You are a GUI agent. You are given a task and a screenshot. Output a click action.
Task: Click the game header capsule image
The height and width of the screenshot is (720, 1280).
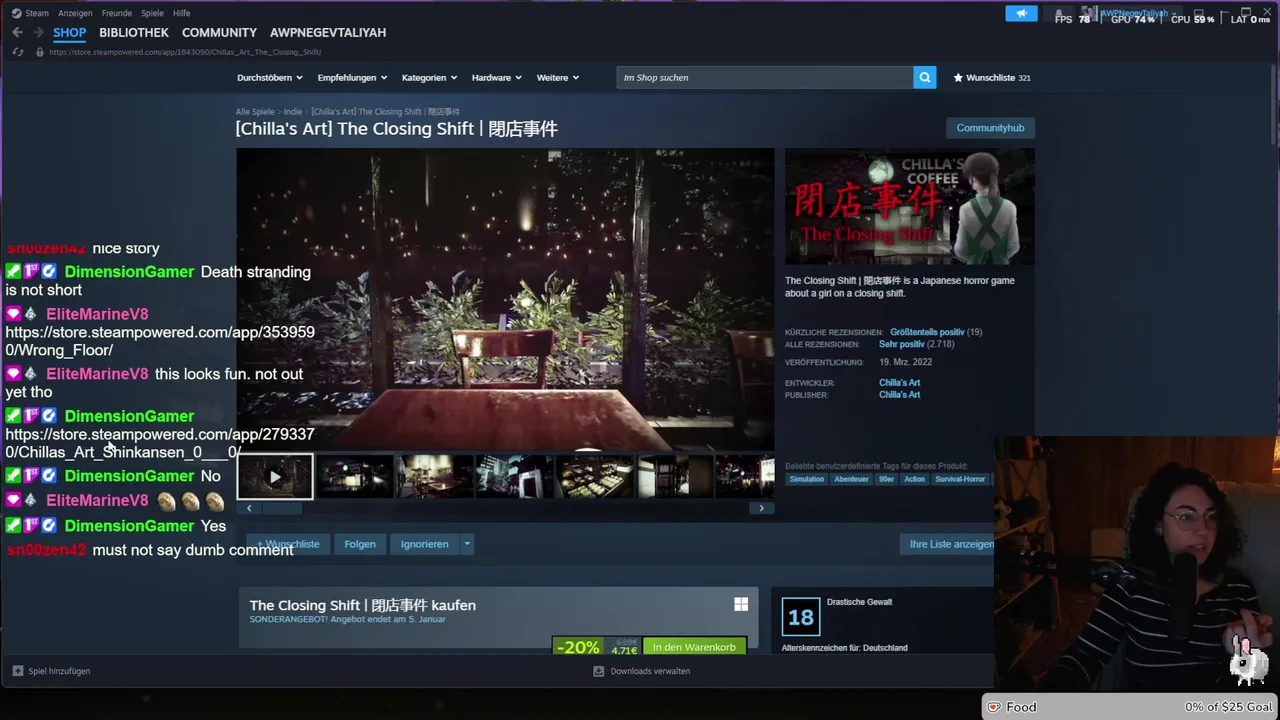pyautogui.click(x=910, y=207)
